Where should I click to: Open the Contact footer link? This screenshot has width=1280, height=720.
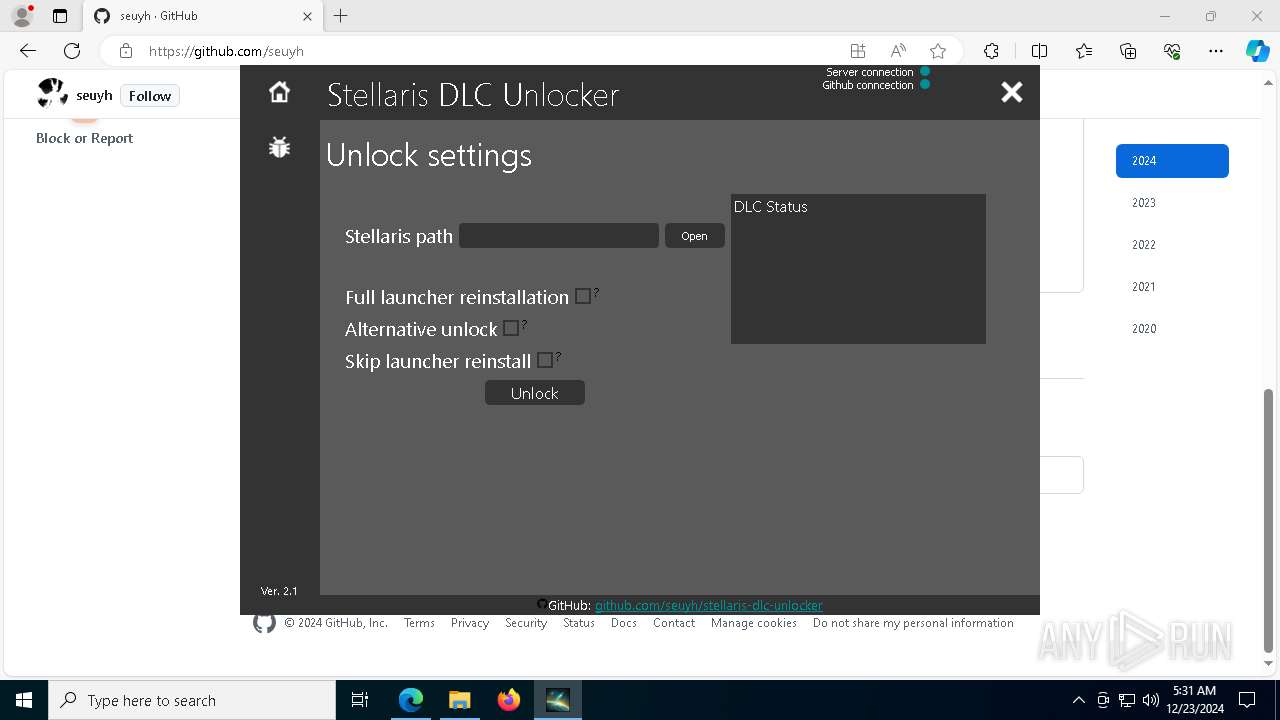point(674,623)
